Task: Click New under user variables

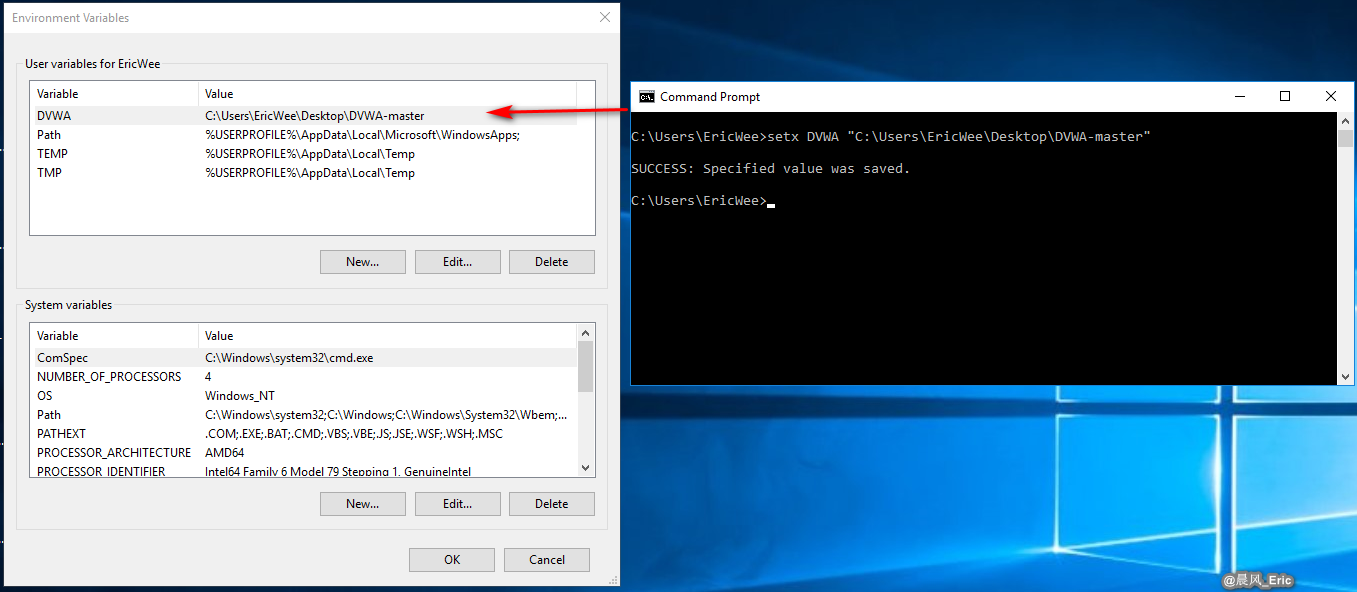Action: 362,261
